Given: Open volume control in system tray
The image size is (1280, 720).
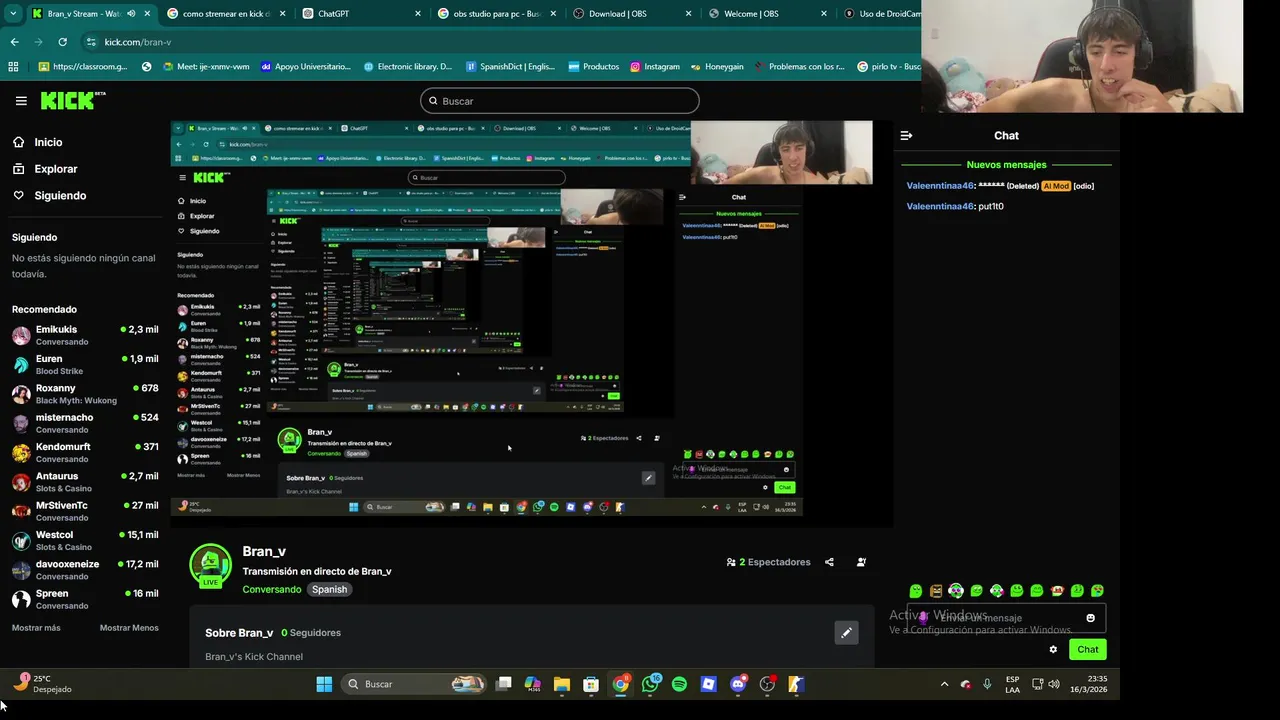Looking at the screenshot, I should pos(1054,684).
